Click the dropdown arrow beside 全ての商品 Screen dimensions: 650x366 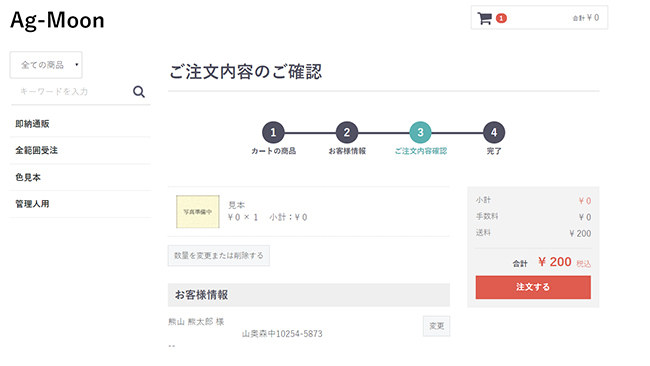coord(77,64)
